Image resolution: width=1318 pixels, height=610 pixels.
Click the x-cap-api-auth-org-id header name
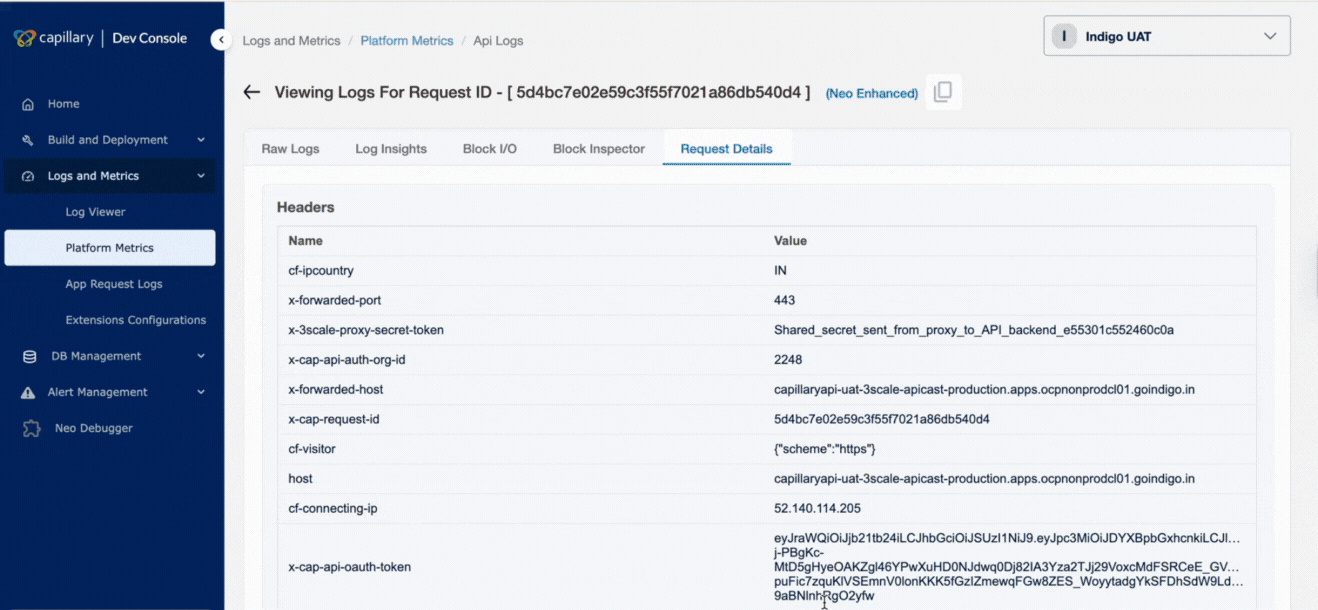point(349,360)
